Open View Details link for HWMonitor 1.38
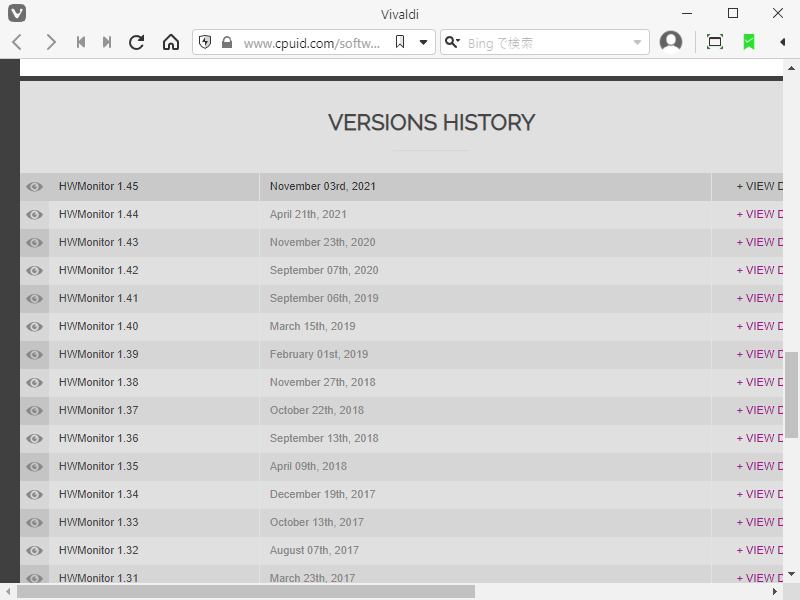Screen dimensions: 800x600 [x=759, y=382]
